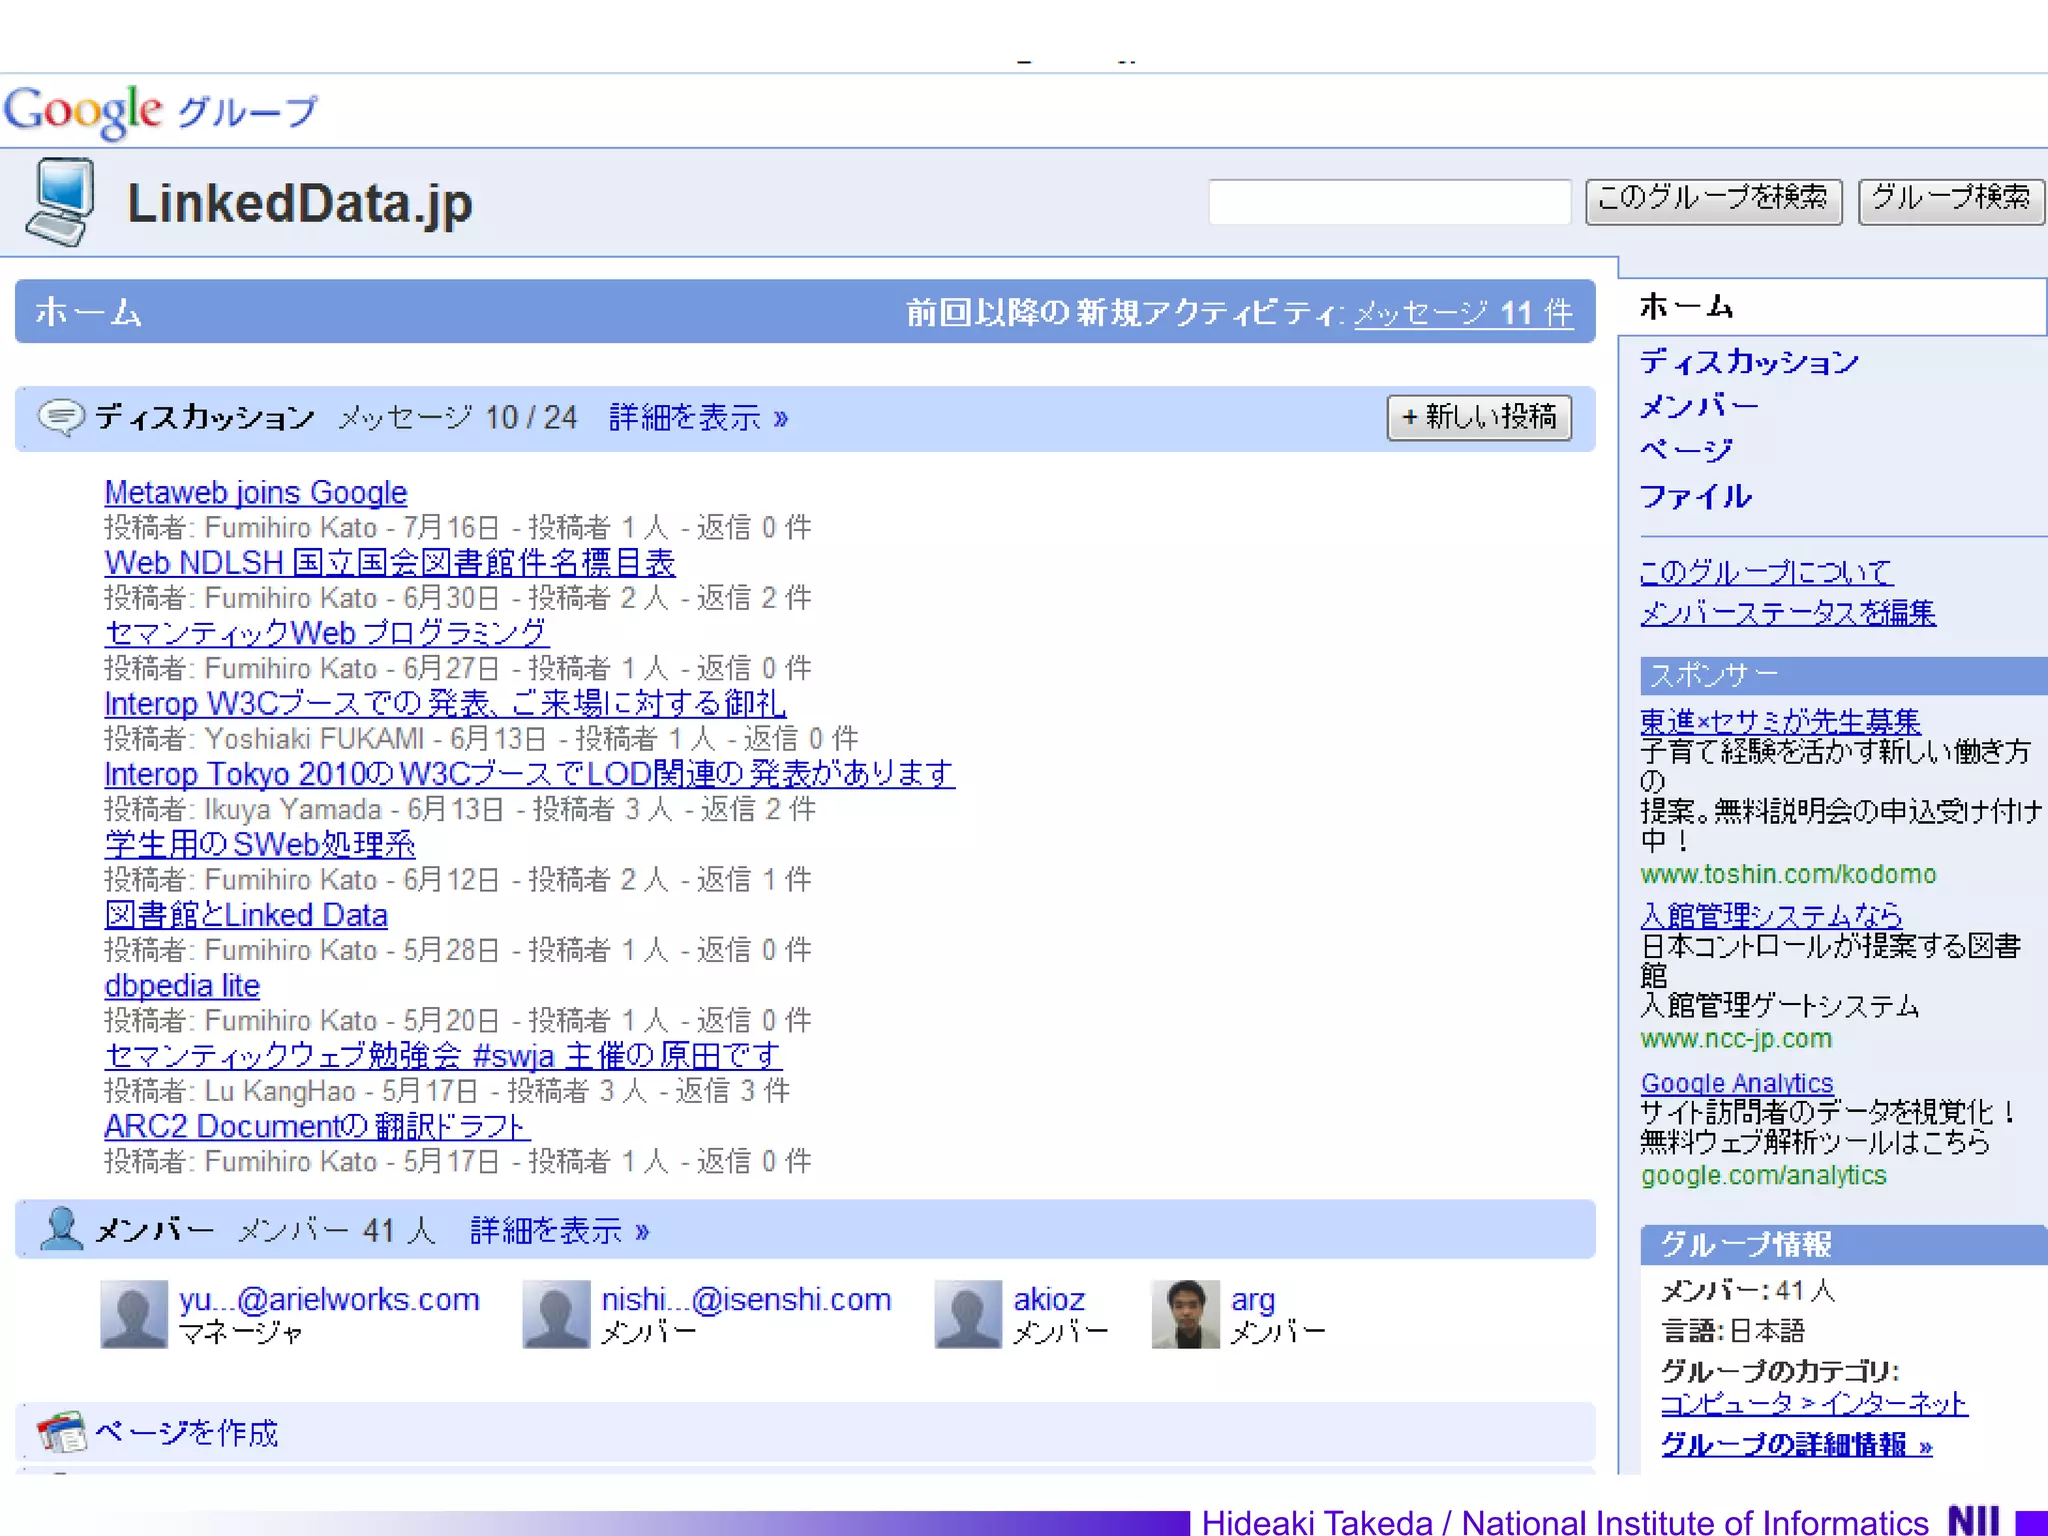Click the members section person icon
Screen dimensions: 2048x1536
click(61, 1229)
